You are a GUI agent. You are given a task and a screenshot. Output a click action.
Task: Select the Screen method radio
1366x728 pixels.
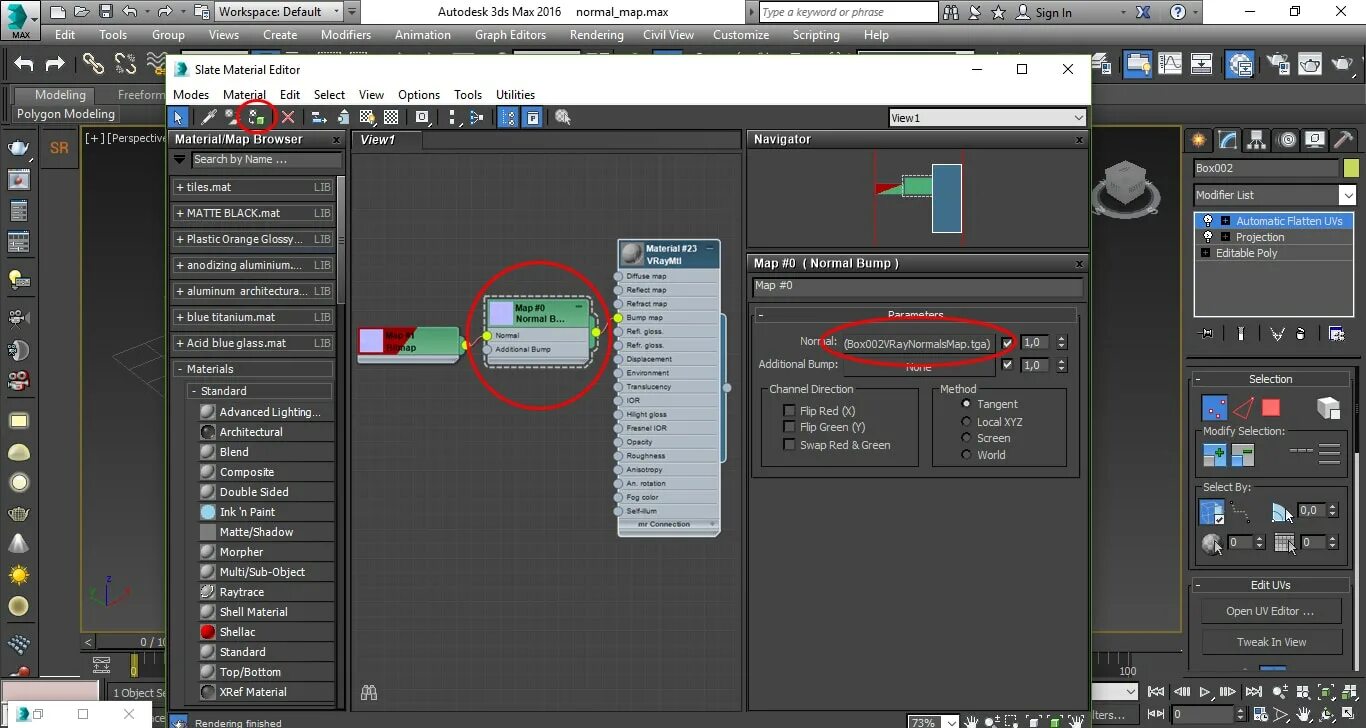coord(966,438)
